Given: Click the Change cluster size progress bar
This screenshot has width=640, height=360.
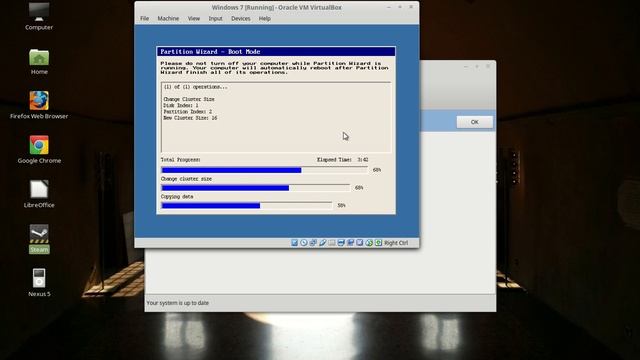Looking at the screenshot, I should click(x=256, y=188).
